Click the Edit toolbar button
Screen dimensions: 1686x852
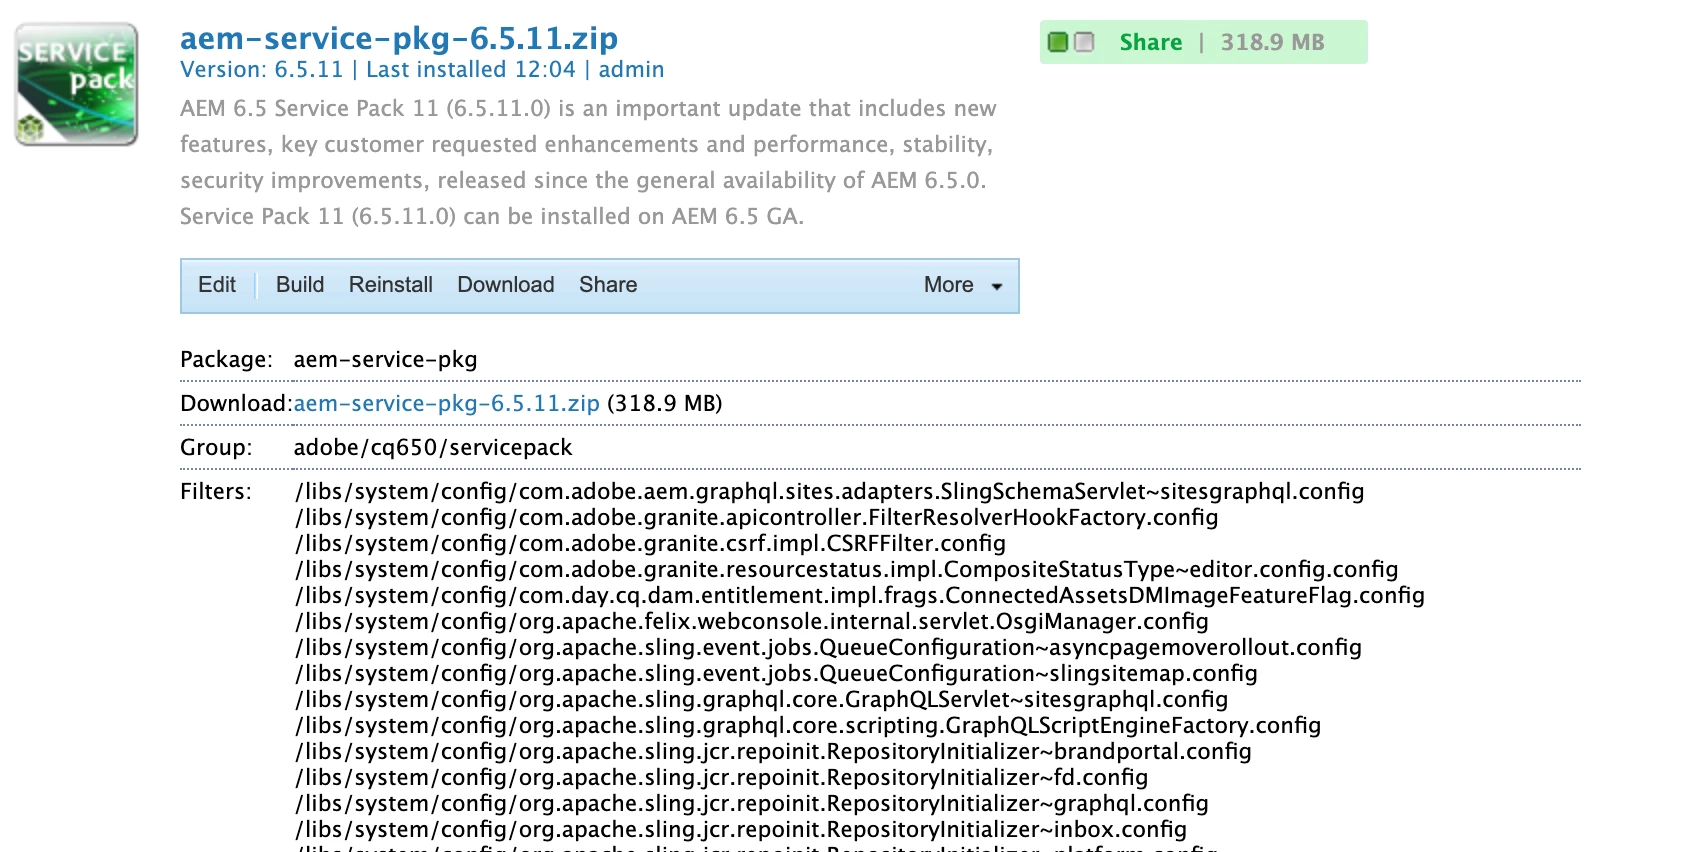[217, 285]
